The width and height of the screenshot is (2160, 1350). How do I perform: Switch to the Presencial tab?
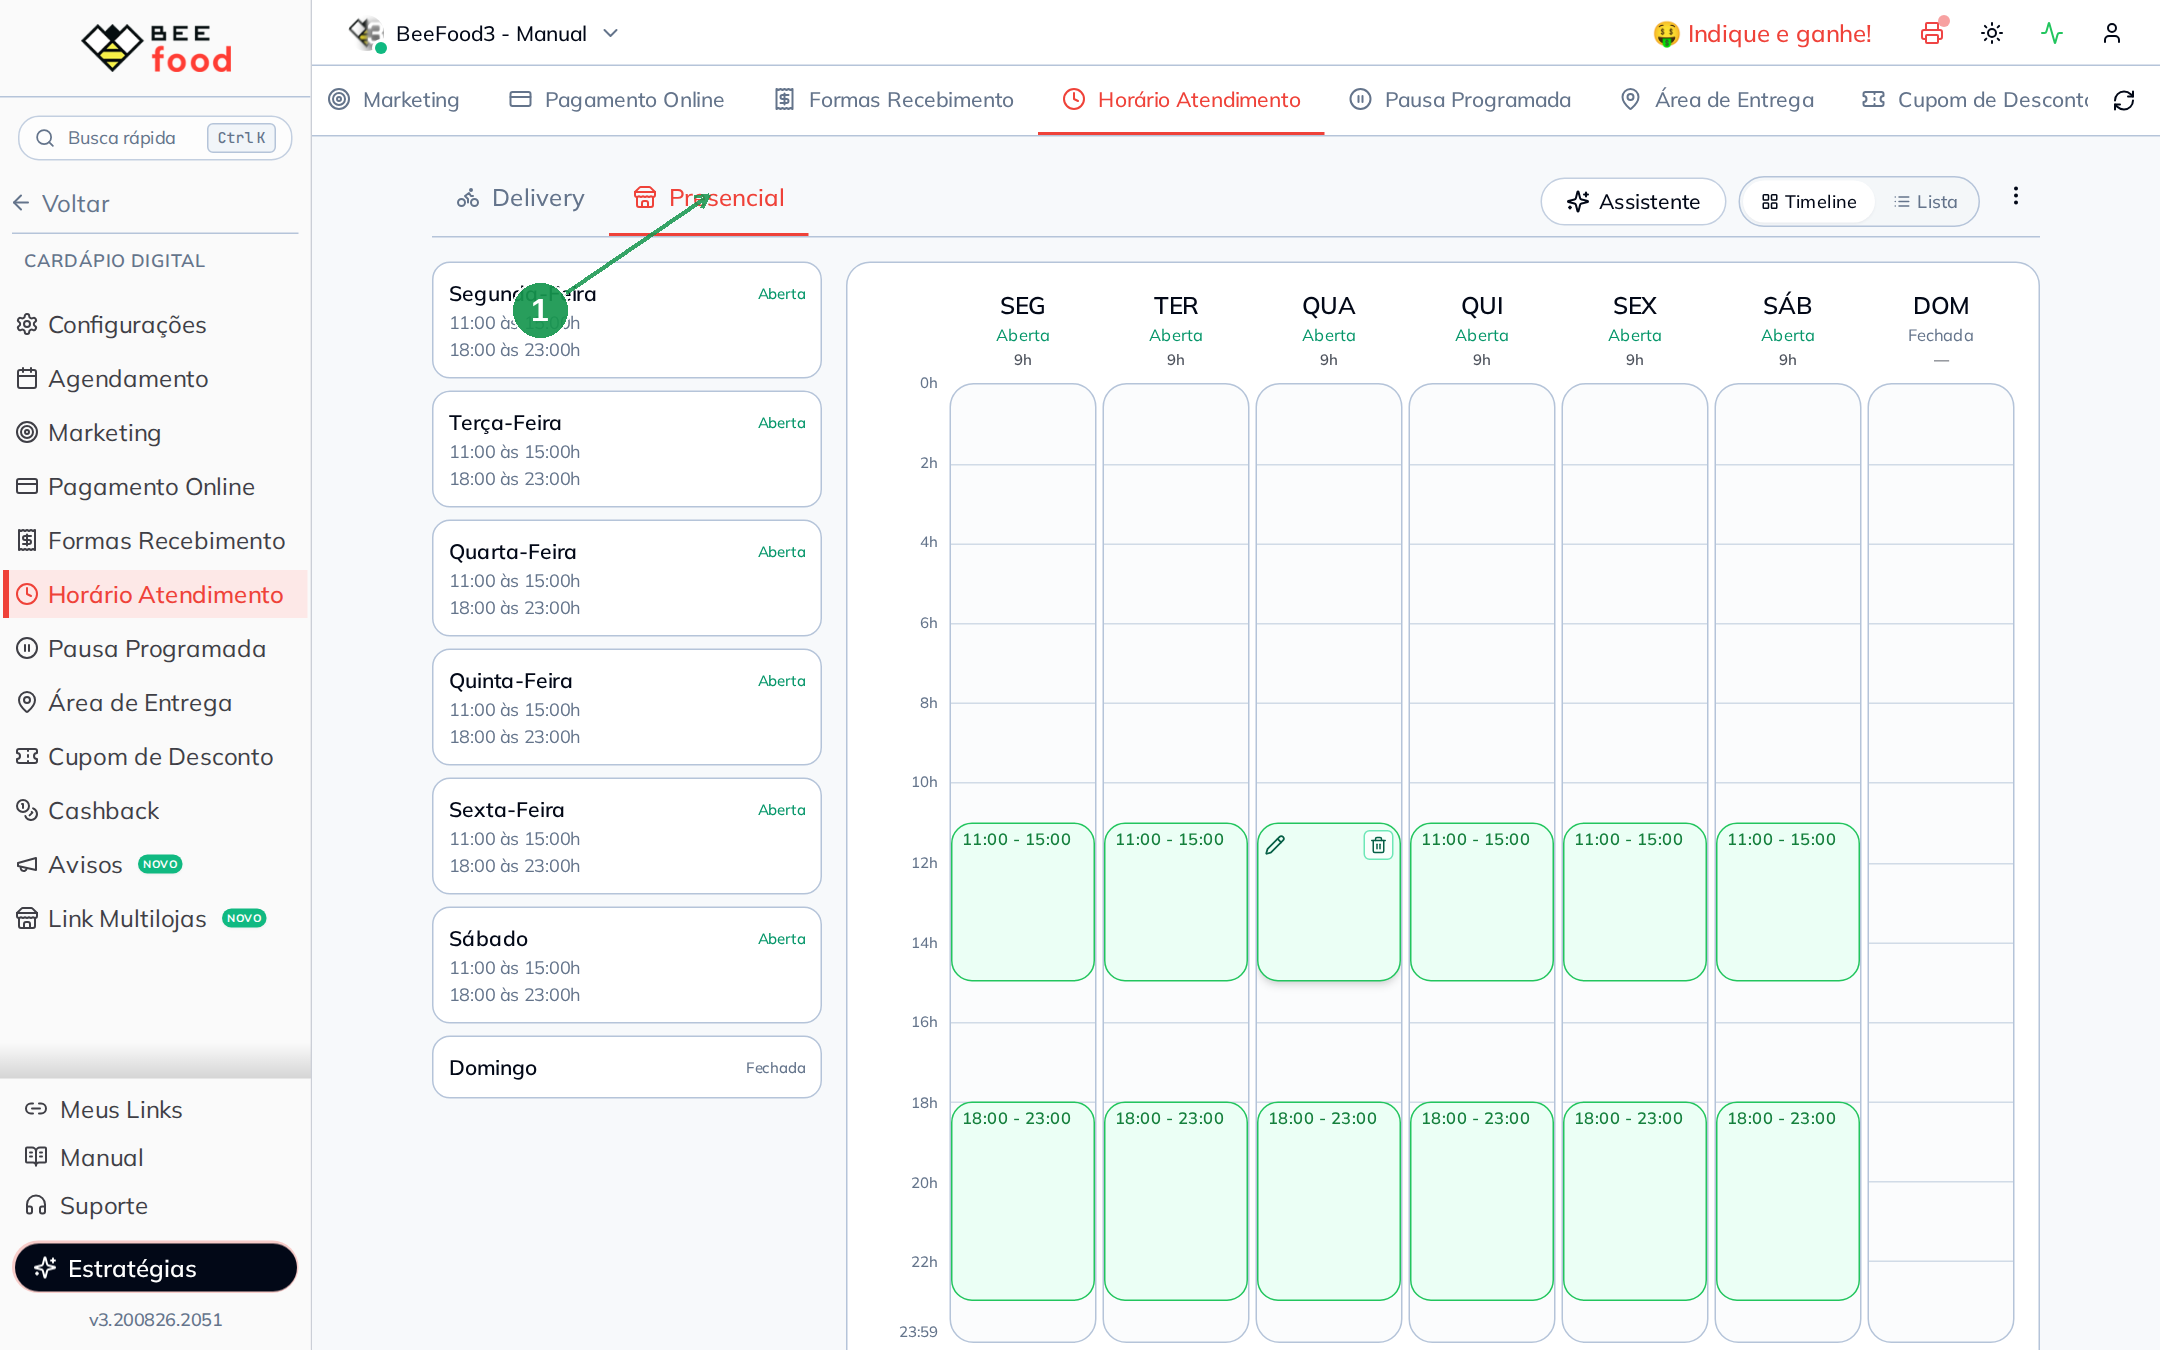pyautogui.click(x=708, y=198)
